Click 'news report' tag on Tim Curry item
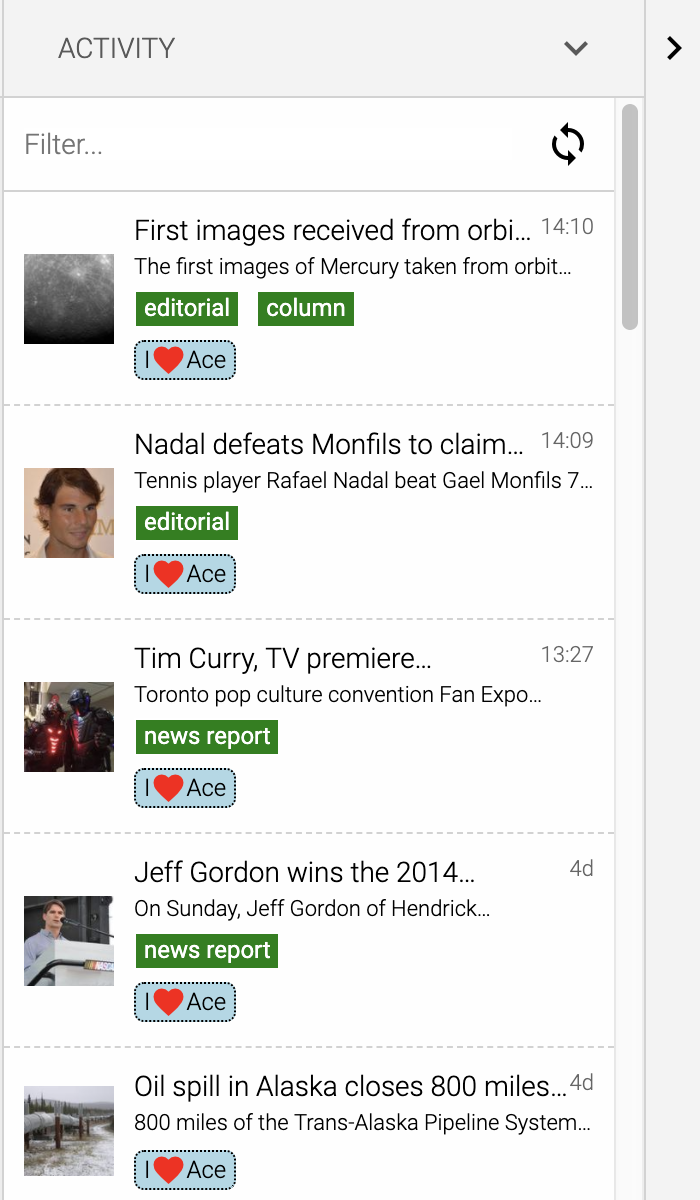This screenshot has height=1200, width=700. pyautogui.click(x=207, y=736)
